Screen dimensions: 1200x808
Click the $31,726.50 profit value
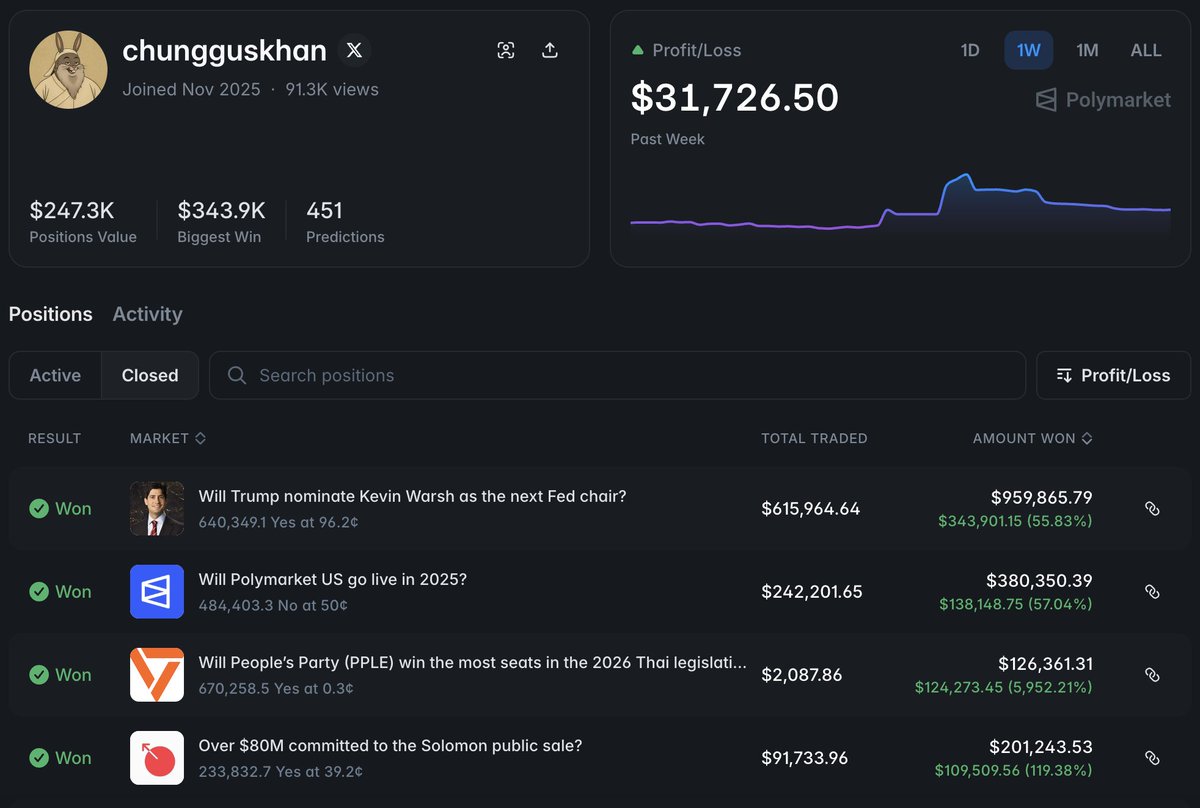(735, 97)
